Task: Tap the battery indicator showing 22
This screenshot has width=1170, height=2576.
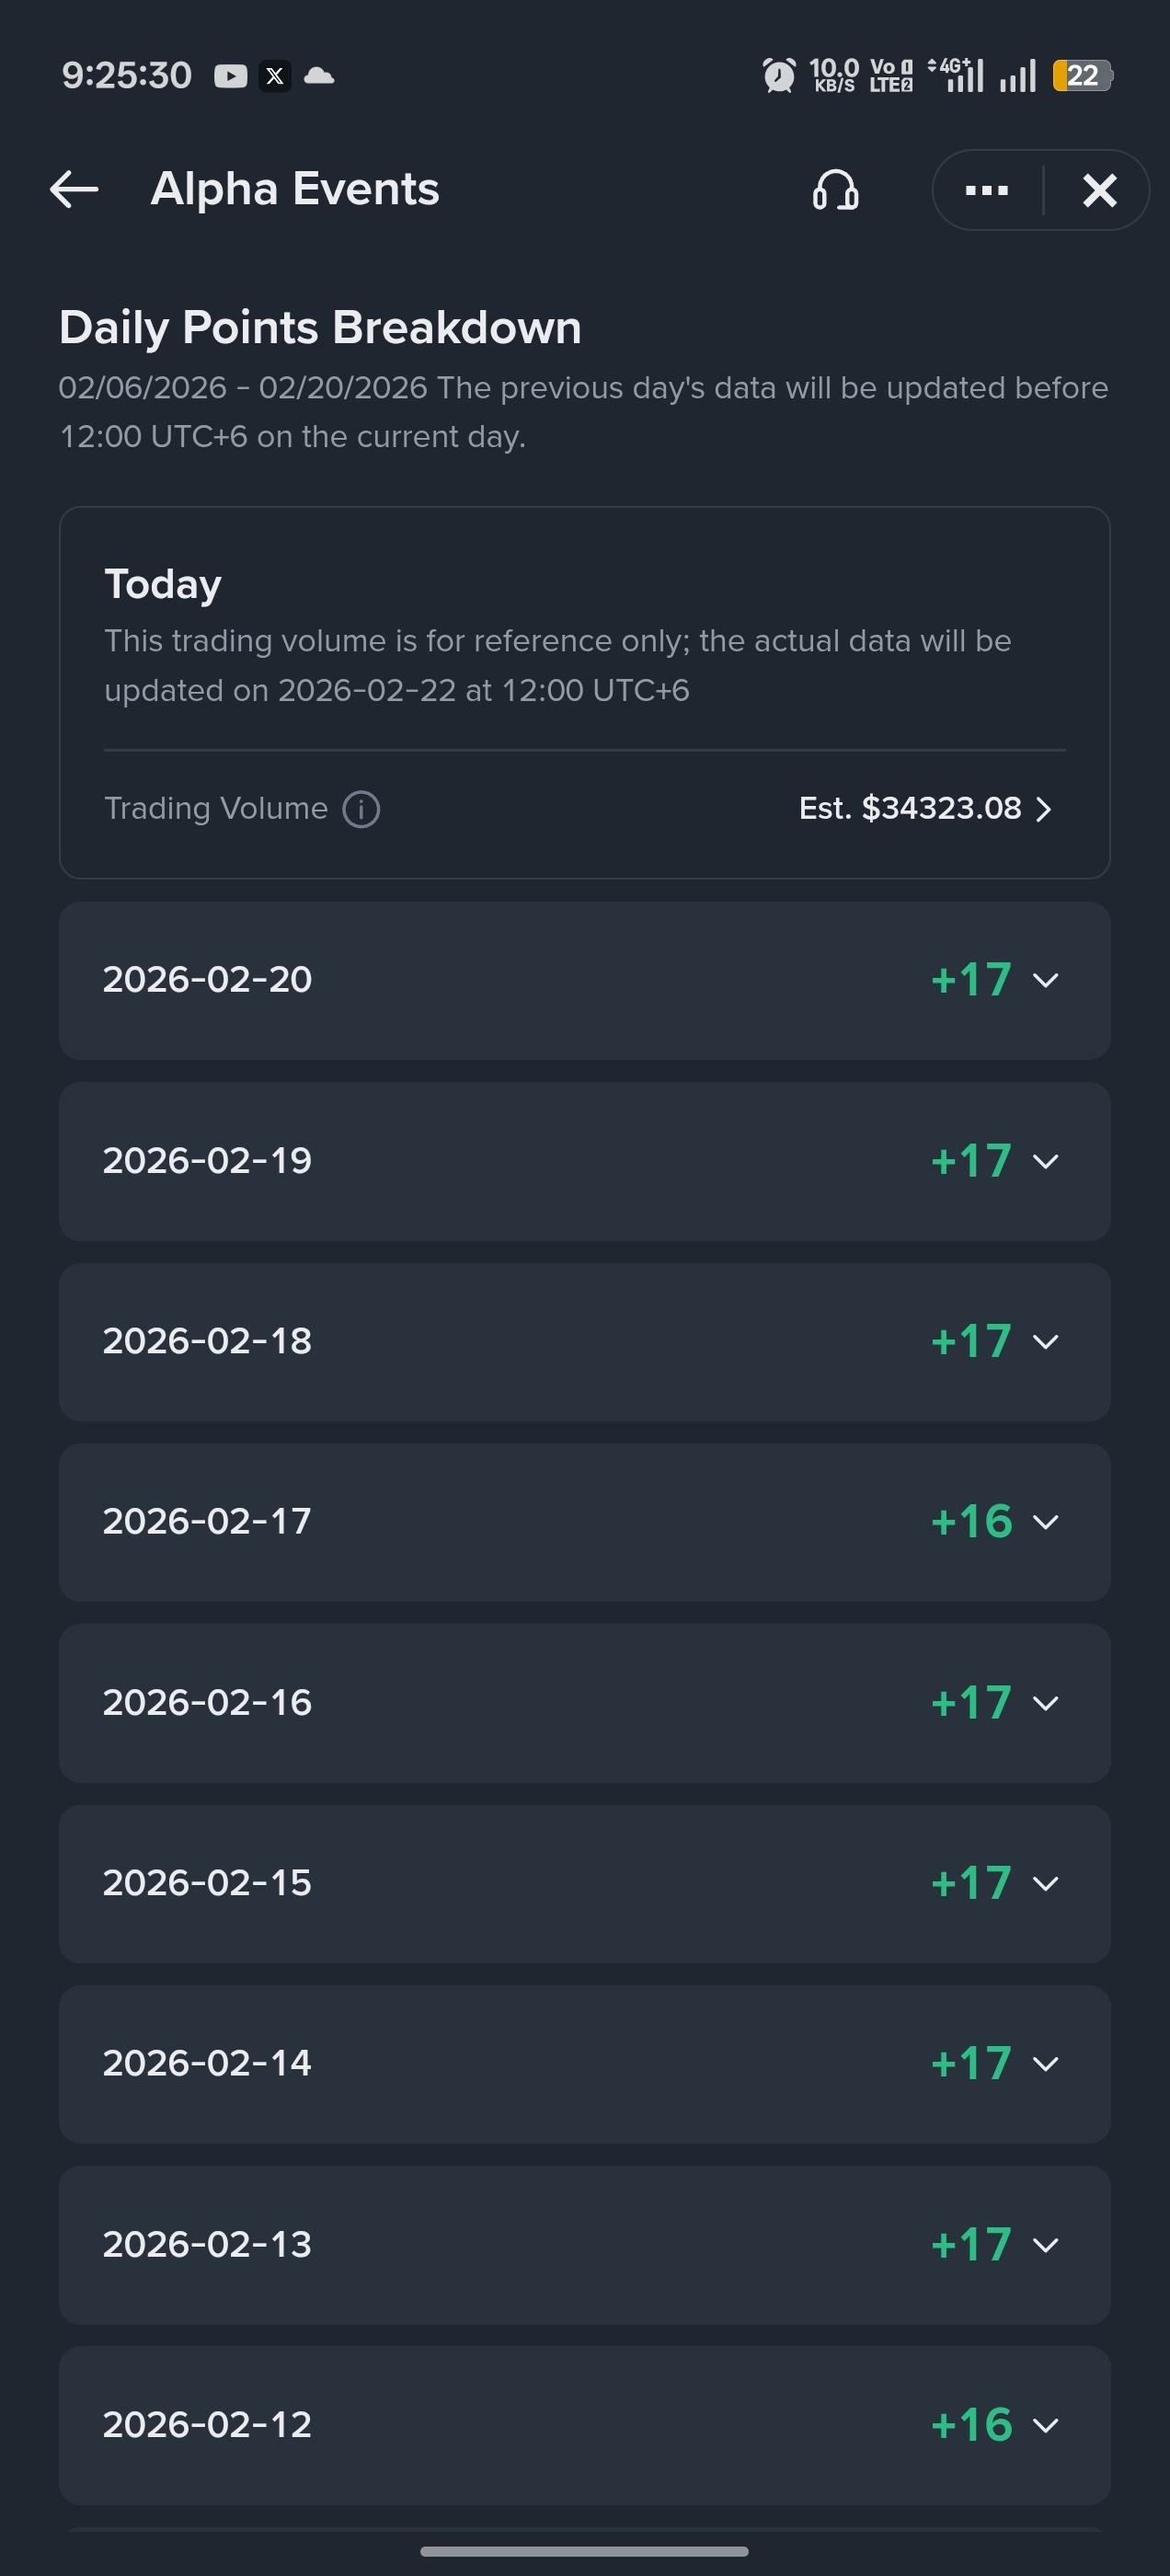Action: (1083, 76)
